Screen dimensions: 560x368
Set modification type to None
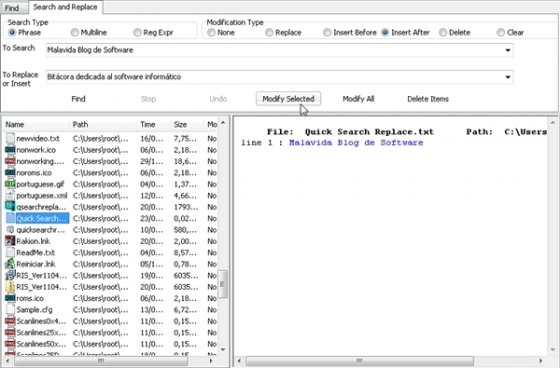click(x=211, y=33)
